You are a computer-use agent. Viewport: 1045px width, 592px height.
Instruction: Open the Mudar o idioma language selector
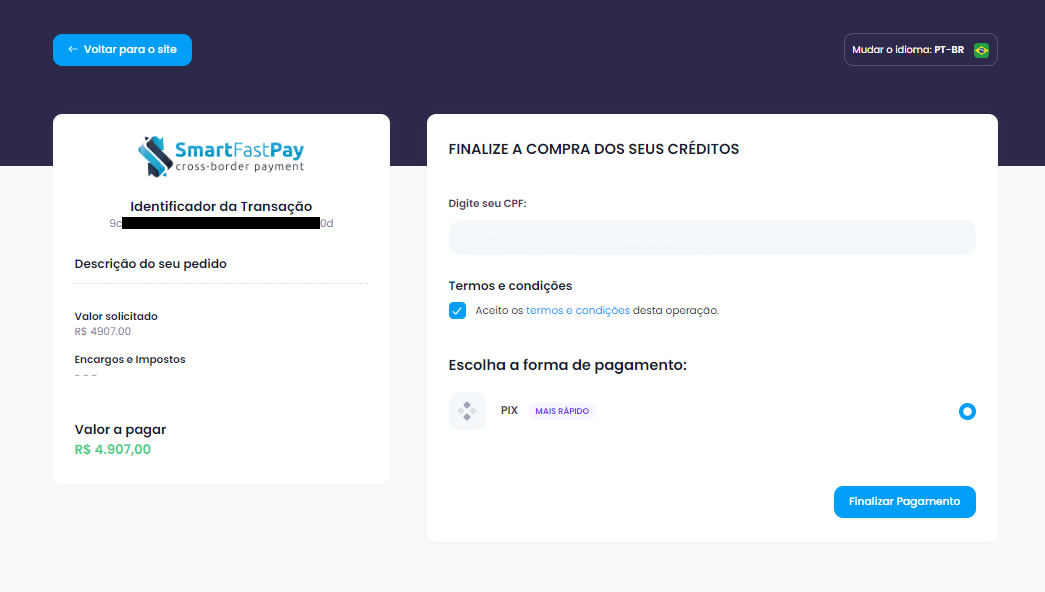pos(920,50)
